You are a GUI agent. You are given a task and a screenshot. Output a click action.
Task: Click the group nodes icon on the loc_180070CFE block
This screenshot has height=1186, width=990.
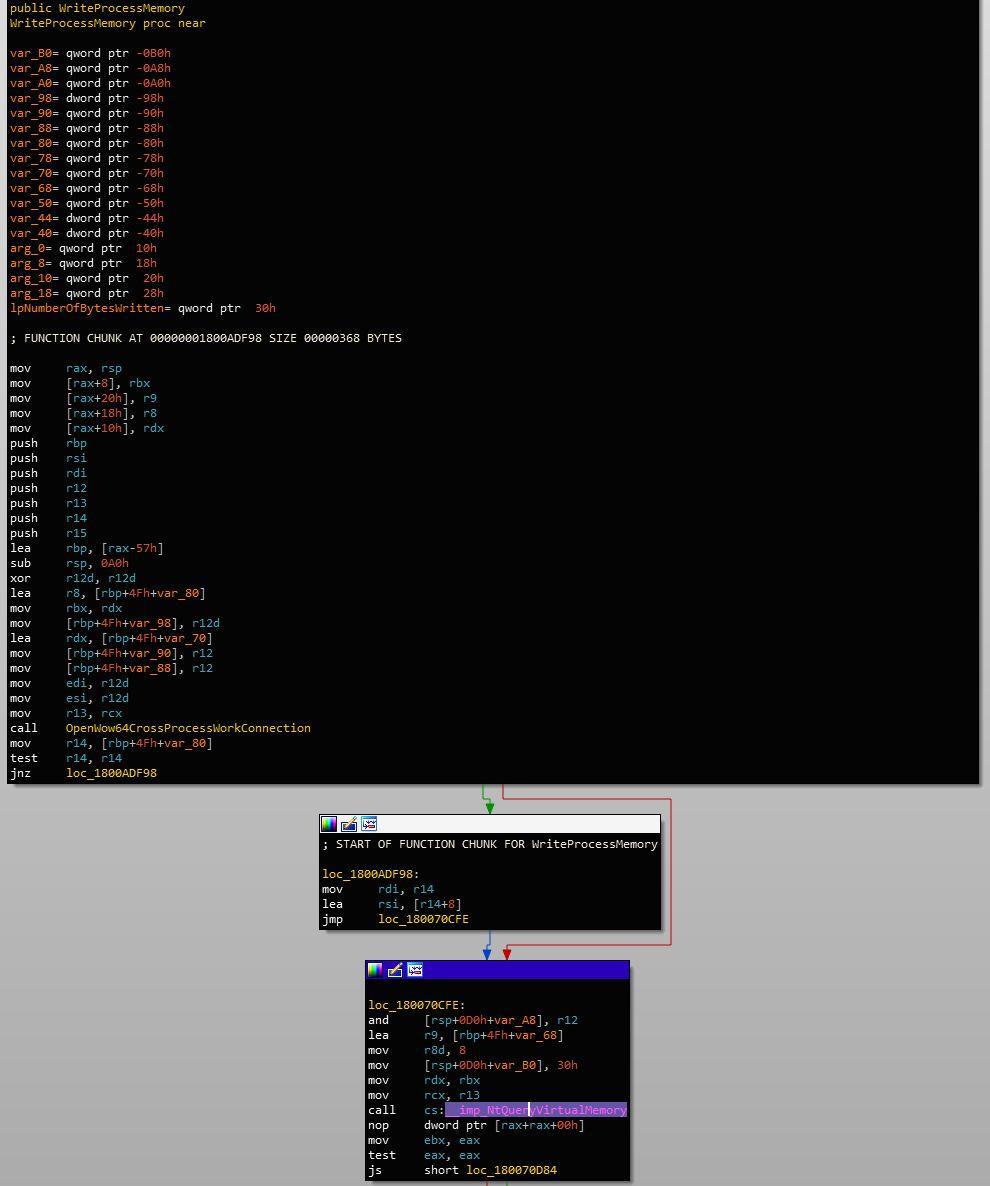pyautogui.click(x=415, y=970)
